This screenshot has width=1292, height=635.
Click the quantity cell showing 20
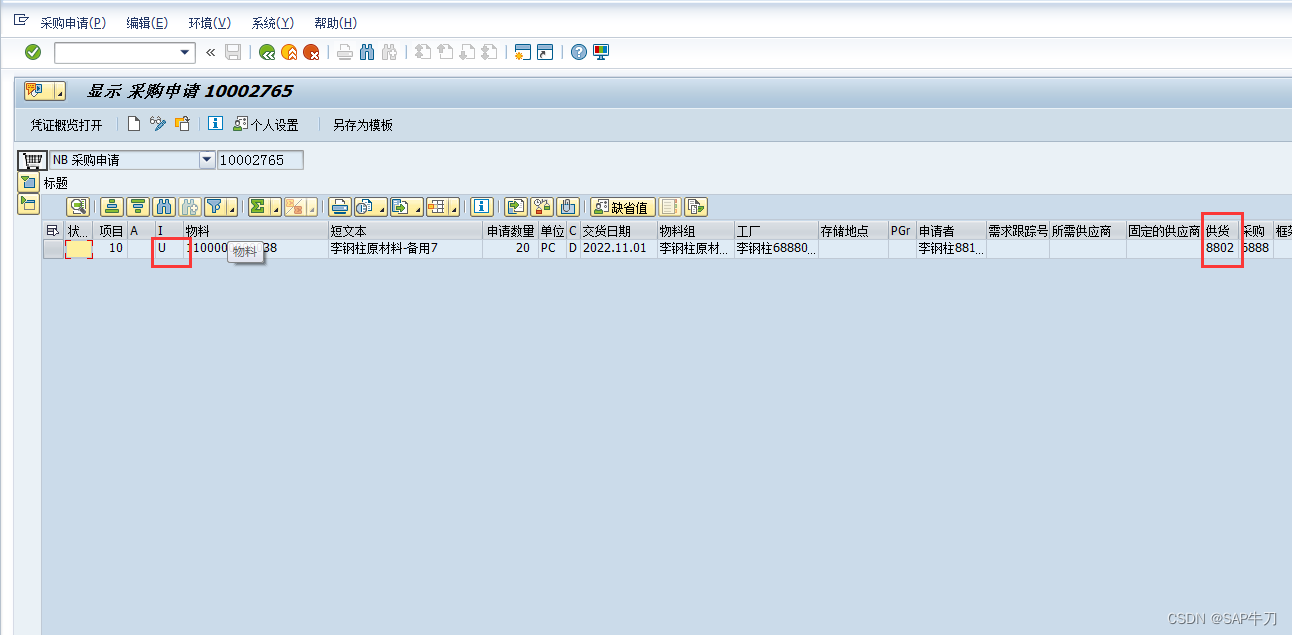coord(511,249)
